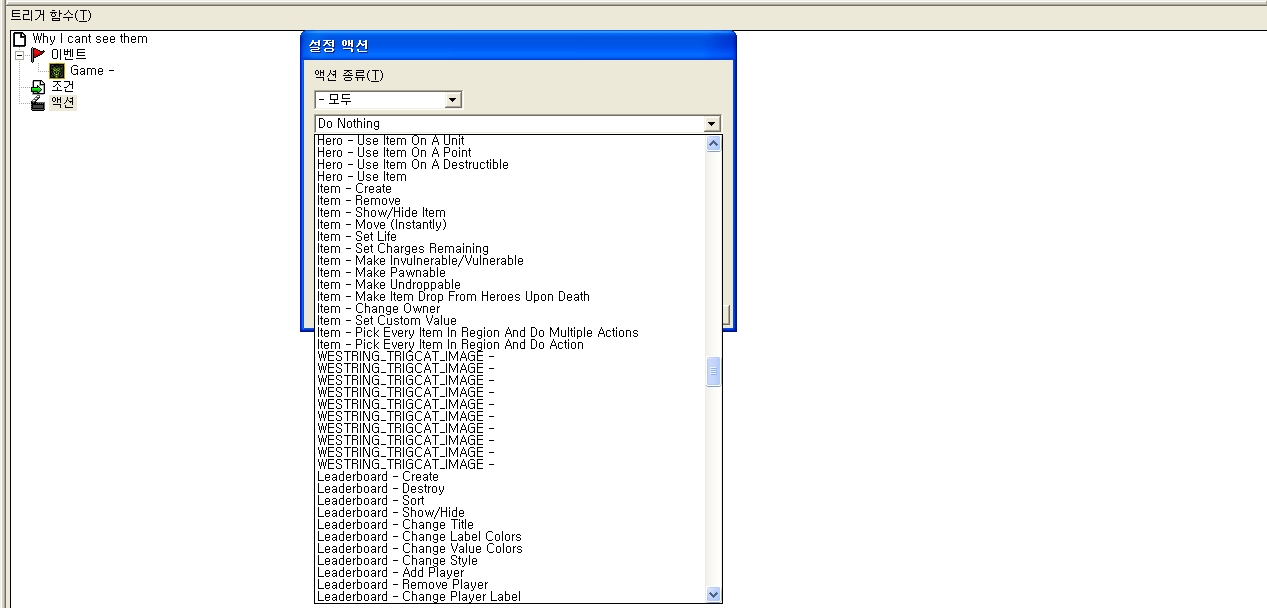Image resolution: width=1267 pixels, height=608 pixels.
Task: Click the list scrollbar up arrow
Action: coord(713,143)
